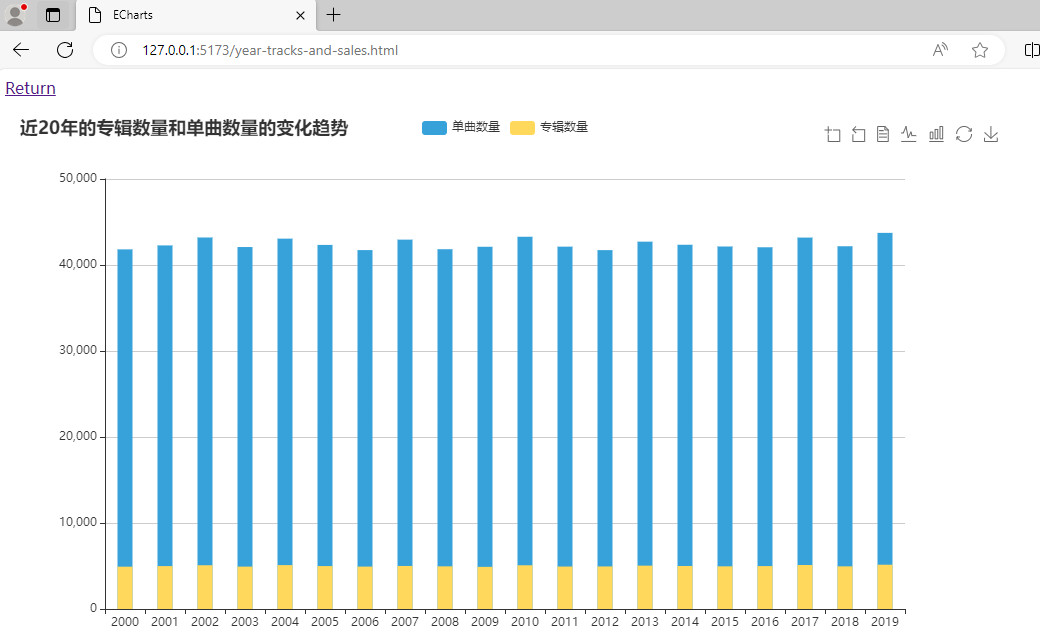1040x641 pixels.
Task: View site information for the page
Action: click(119, 50)
